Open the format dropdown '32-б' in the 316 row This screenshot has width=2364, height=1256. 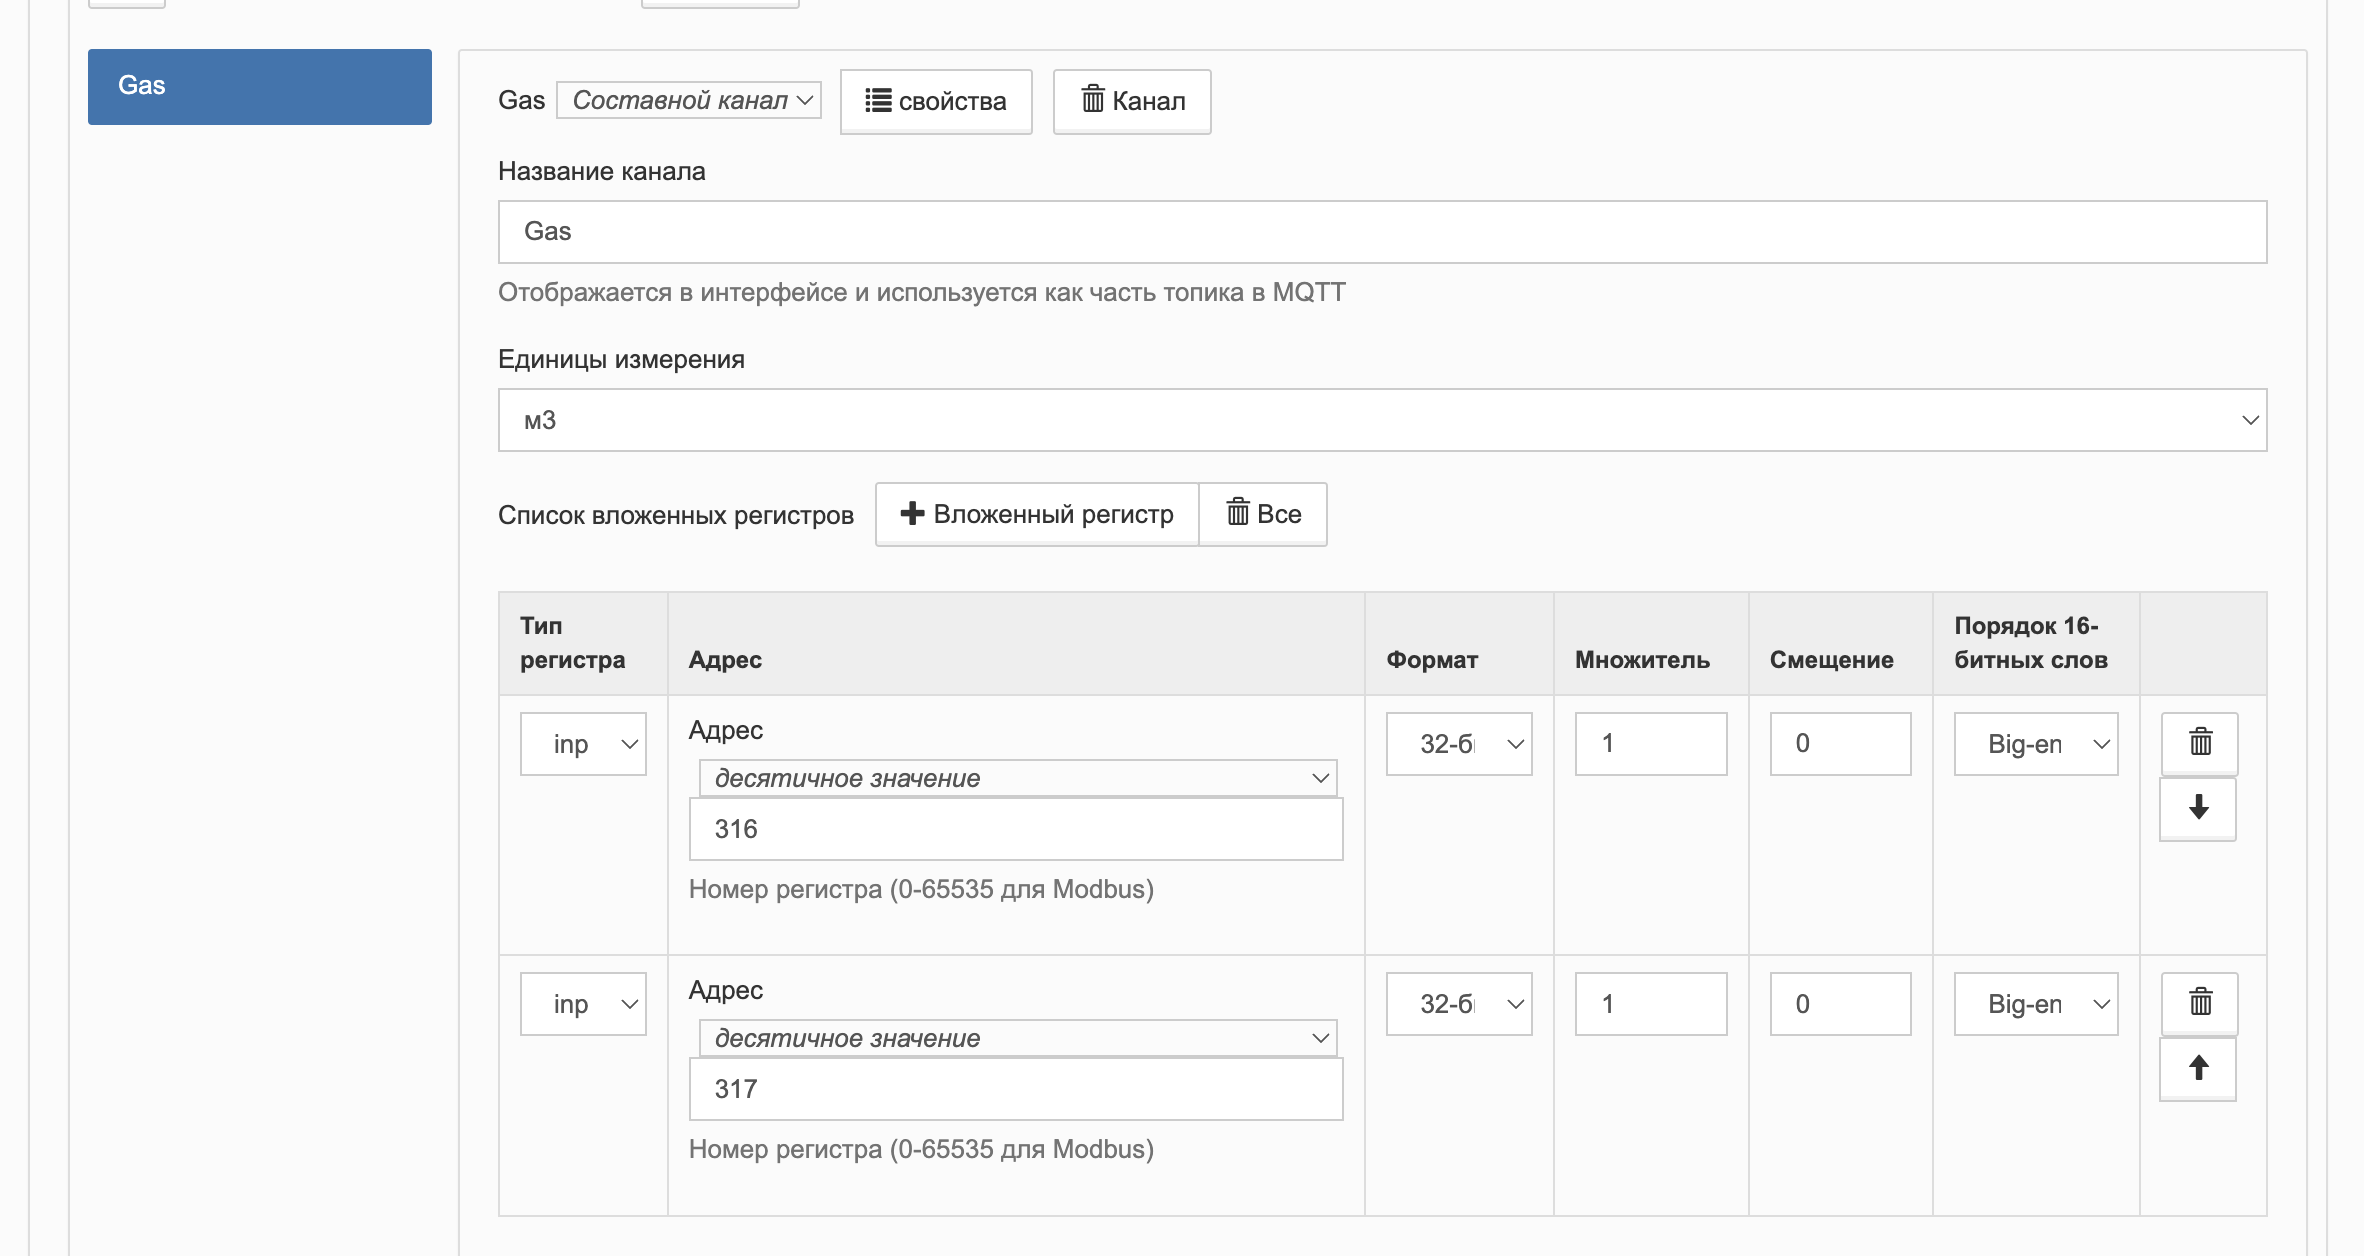tap(1459, 744)
